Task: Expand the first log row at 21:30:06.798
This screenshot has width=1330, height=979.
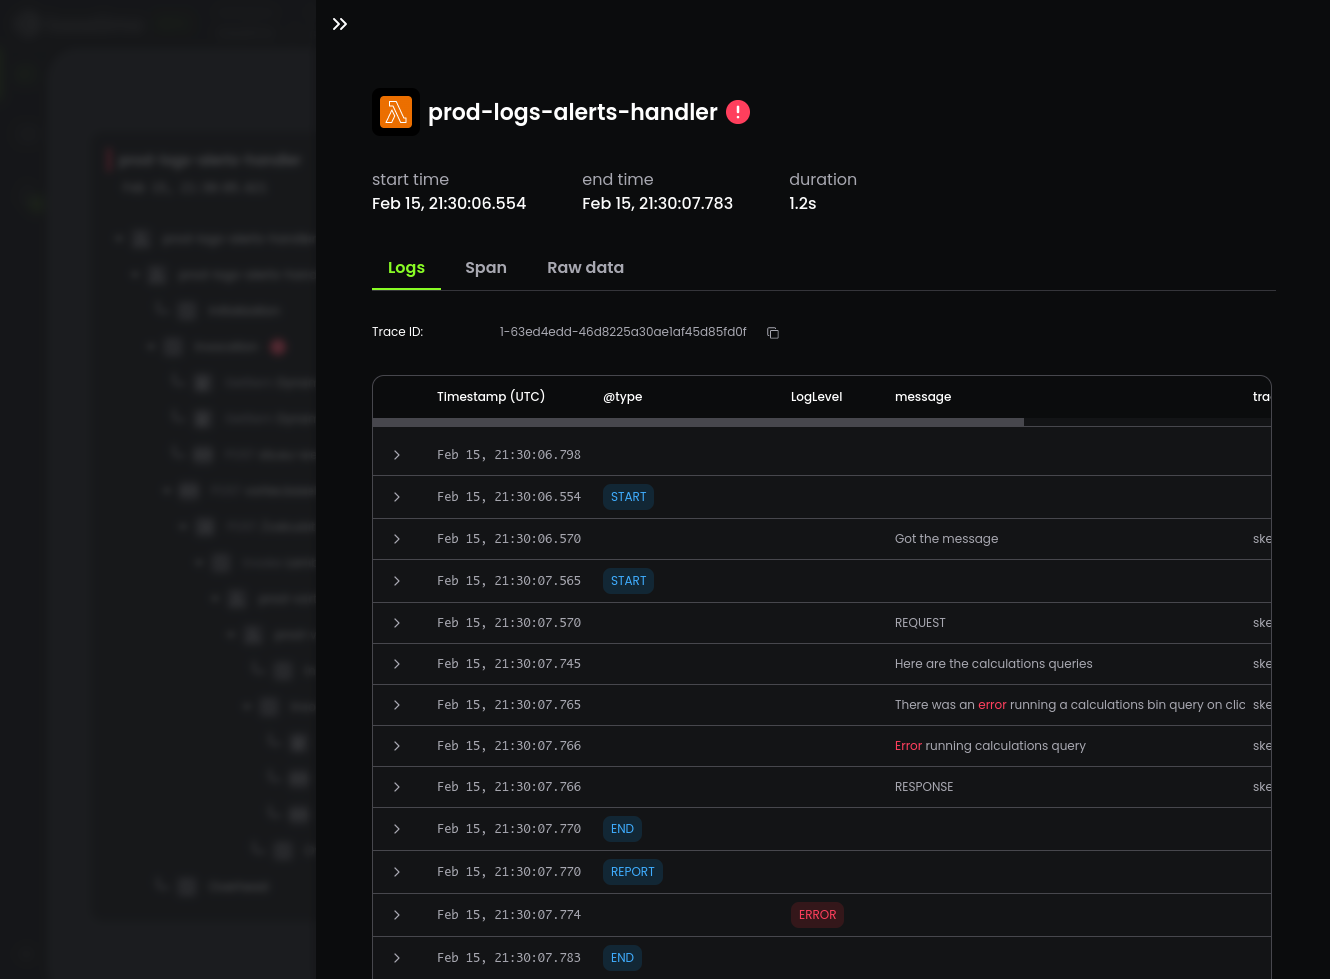Action: point(397,455)
